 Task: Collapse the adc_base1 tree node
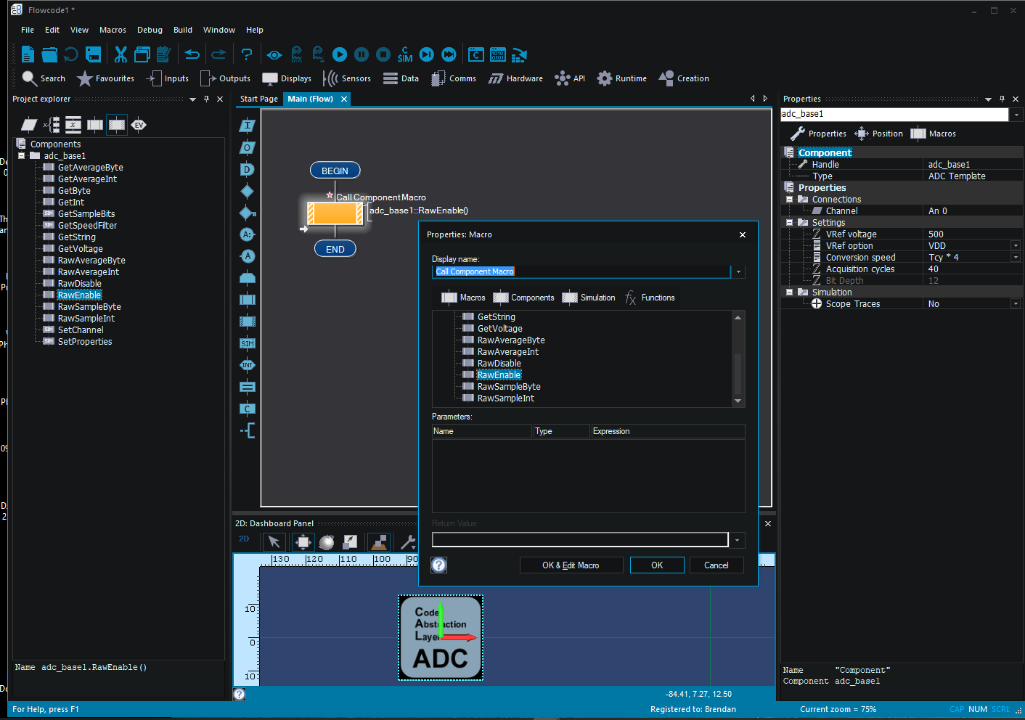click(21, 156)
